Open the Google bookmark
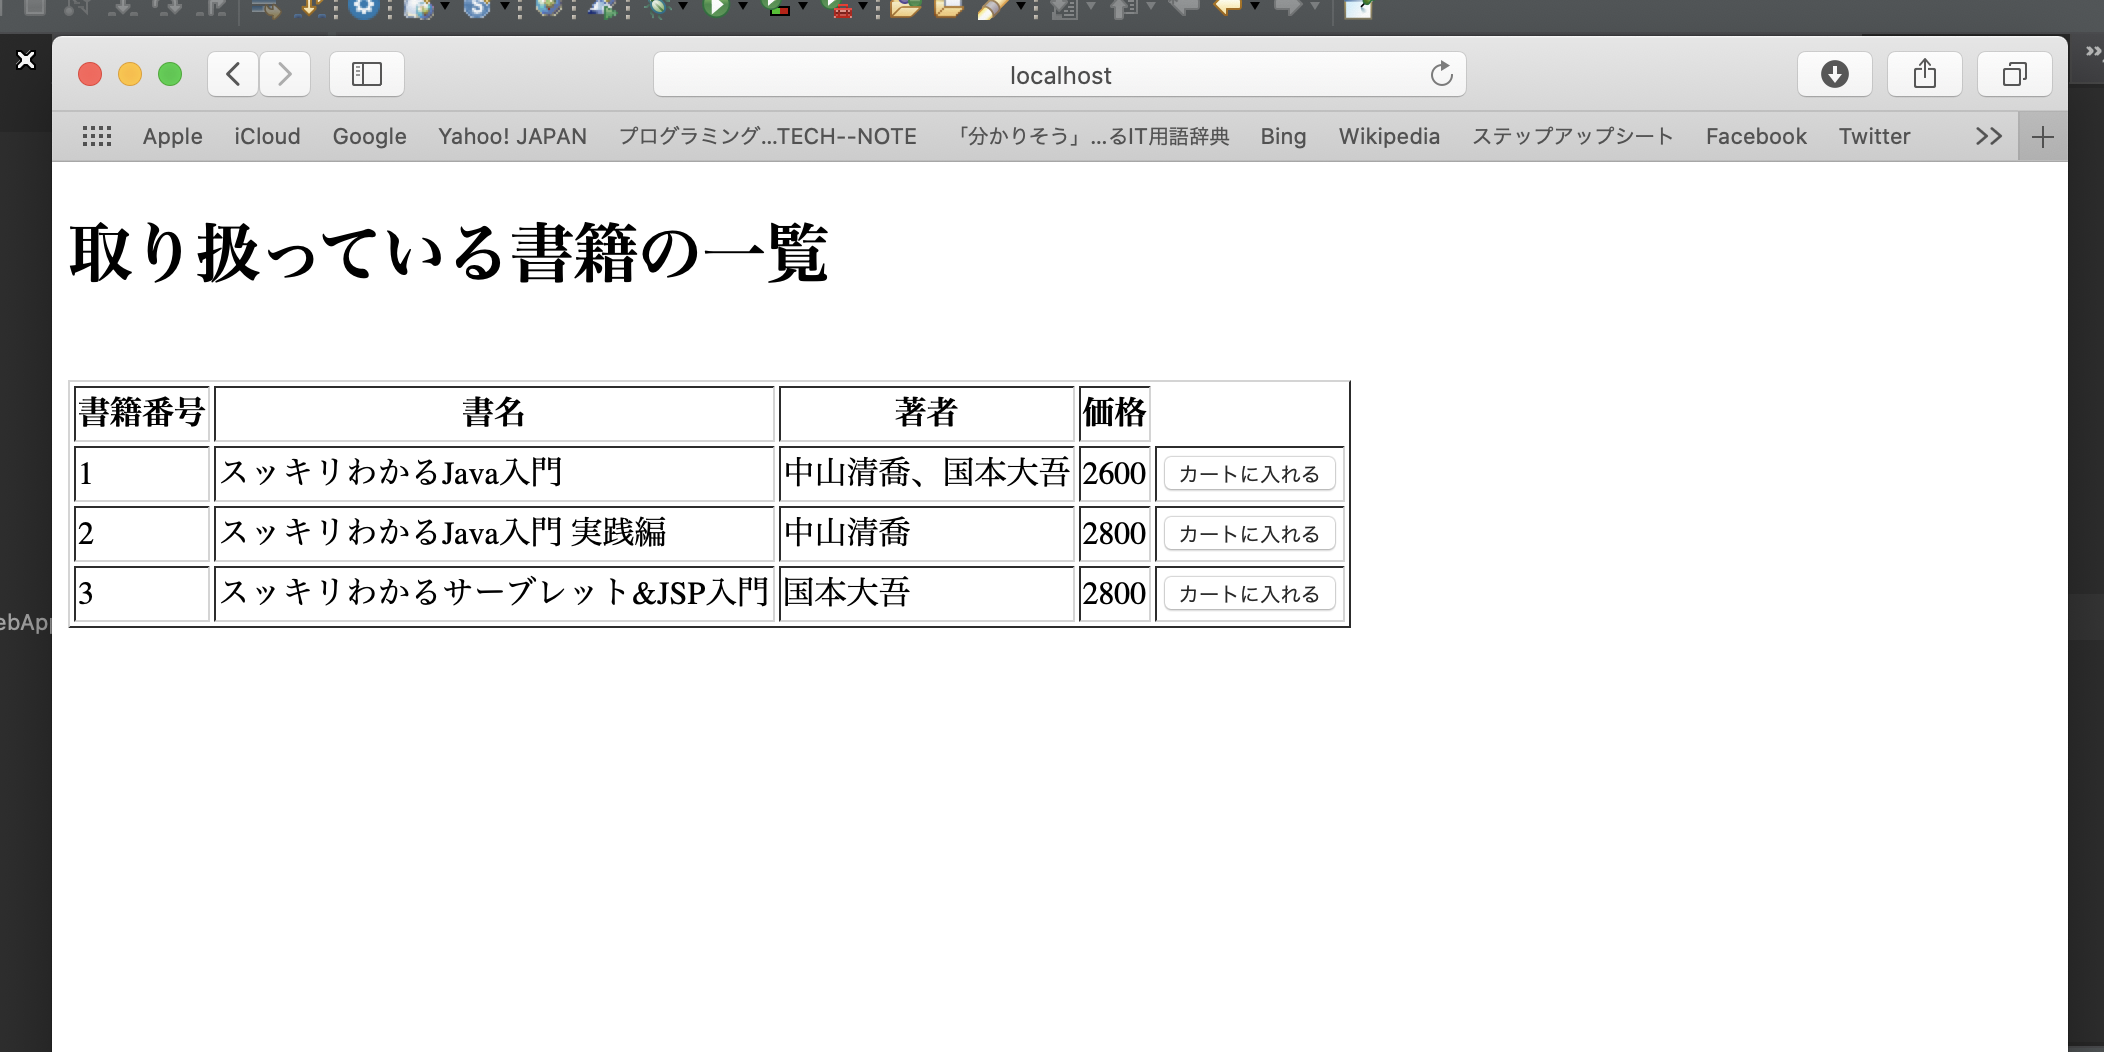Screen dimensions: 2104x1052 pyautogui.click(x=369, y=136)
